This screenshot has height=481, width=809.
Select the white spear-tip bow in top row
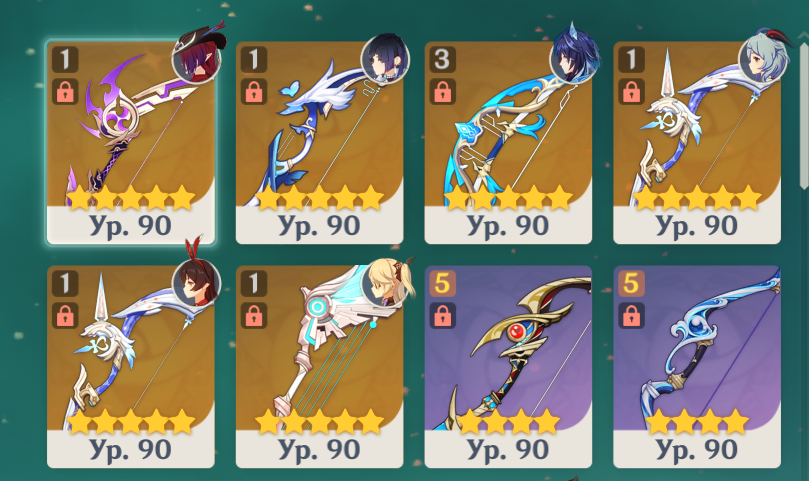pos(697,142)
